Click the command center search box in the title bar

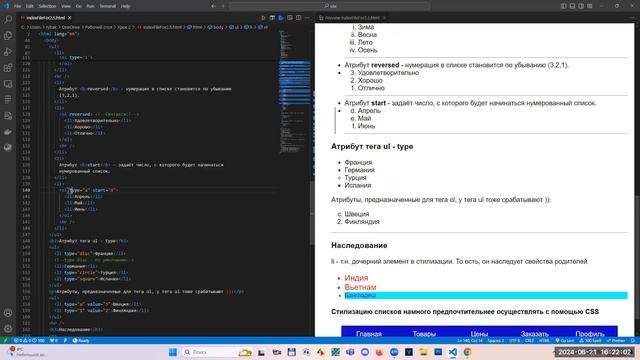329,6
